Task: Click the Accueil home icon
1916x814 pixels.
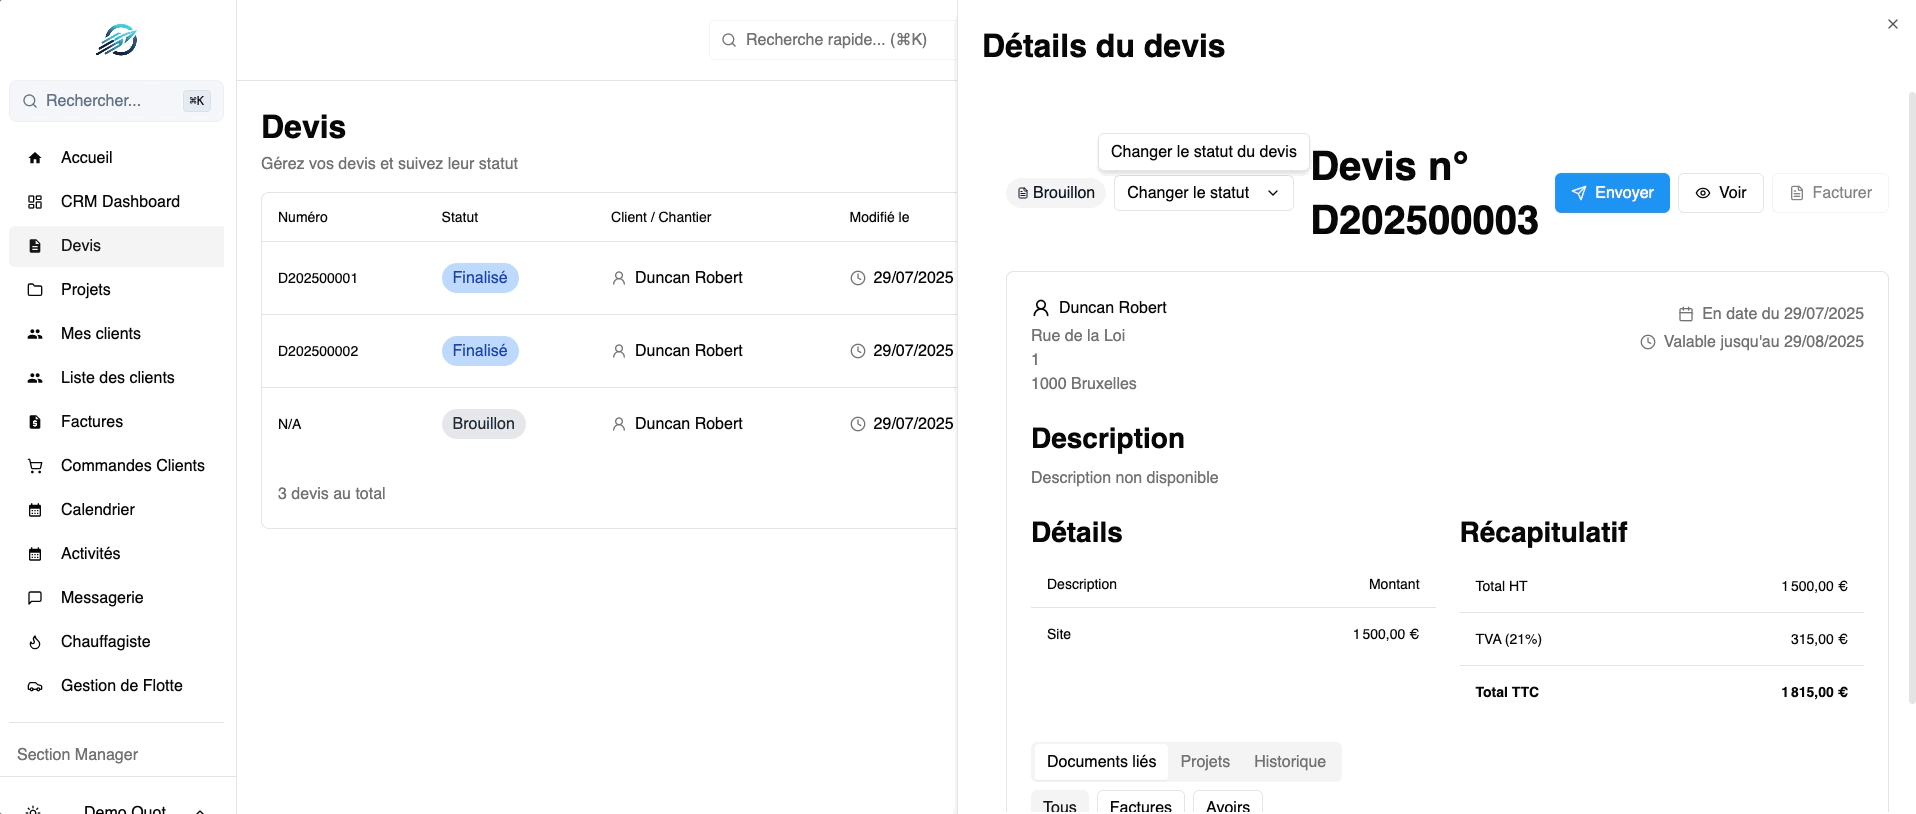Action: click(x=35, y=158)
